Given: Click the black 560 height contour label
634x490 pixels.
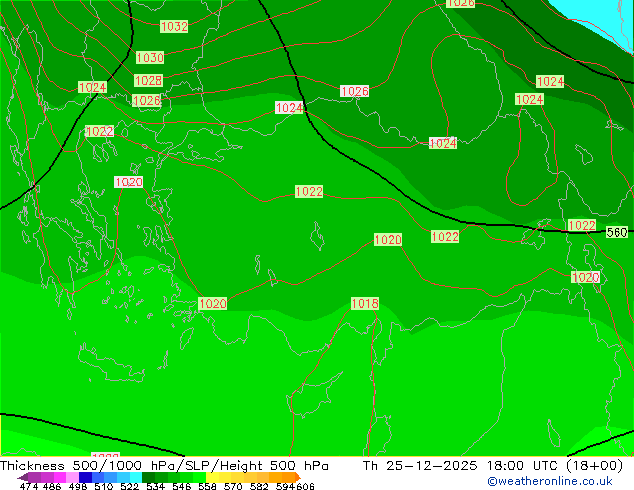Looking at the screenshot, I should (x=617, y=232).
